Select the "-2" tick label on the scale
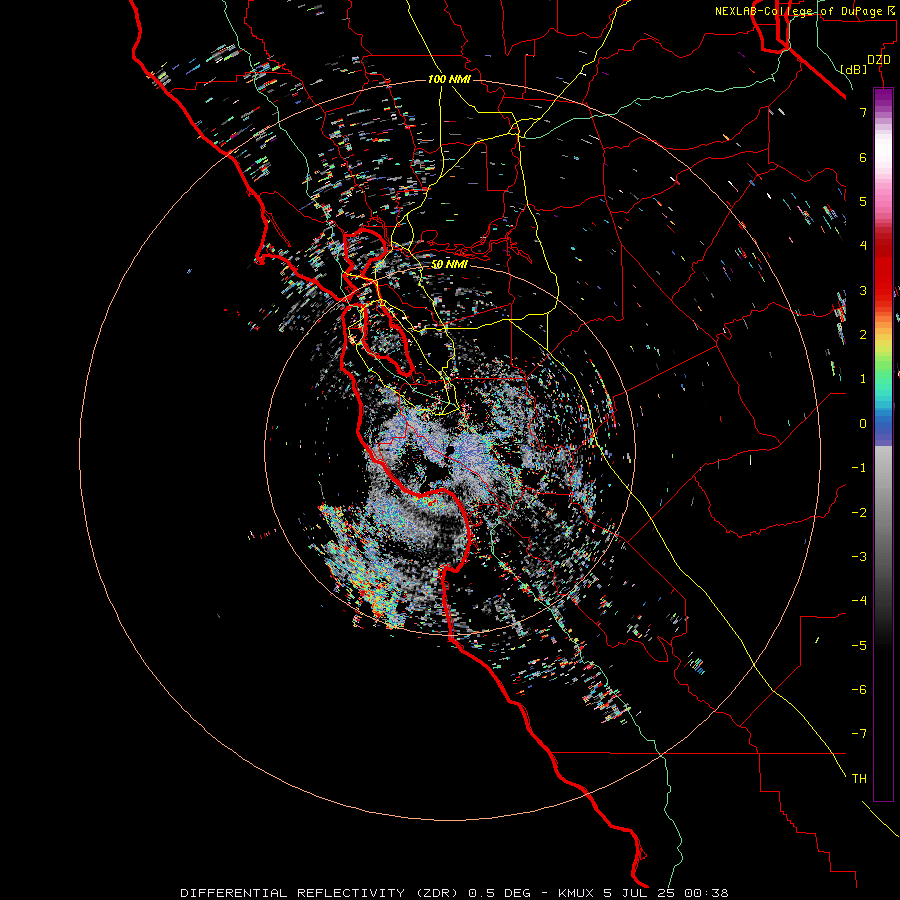The image size is (900, 900). tap(859, 512)
